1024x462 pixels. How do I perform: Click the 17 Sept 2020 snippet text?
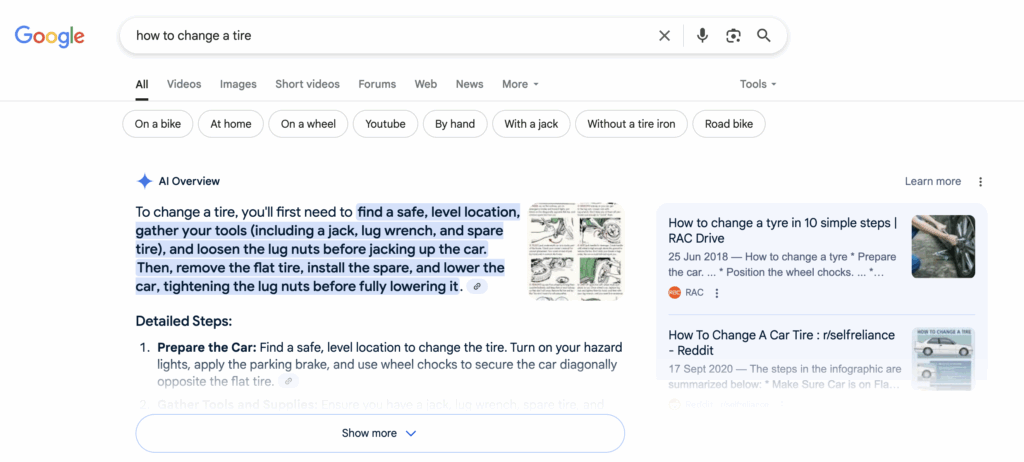(785, 377)
